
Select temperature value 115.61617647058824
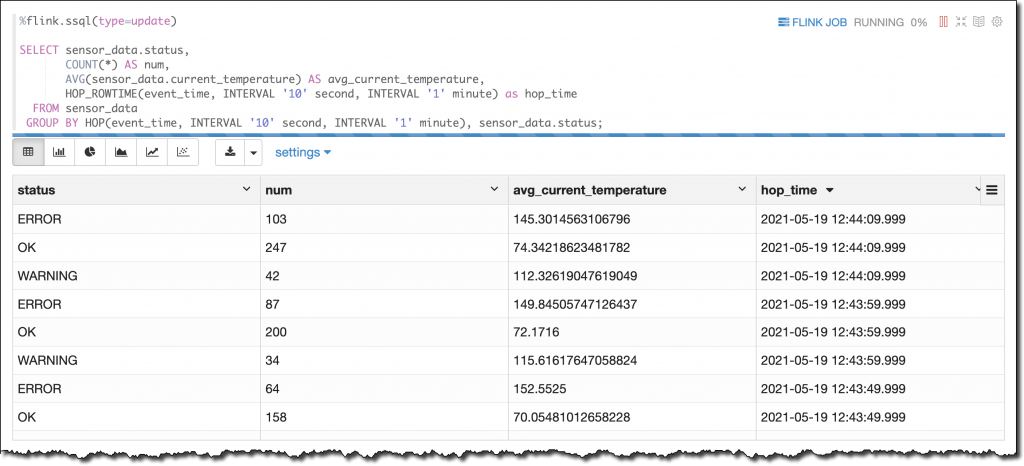pyautogui.click(x=575, y=360)
